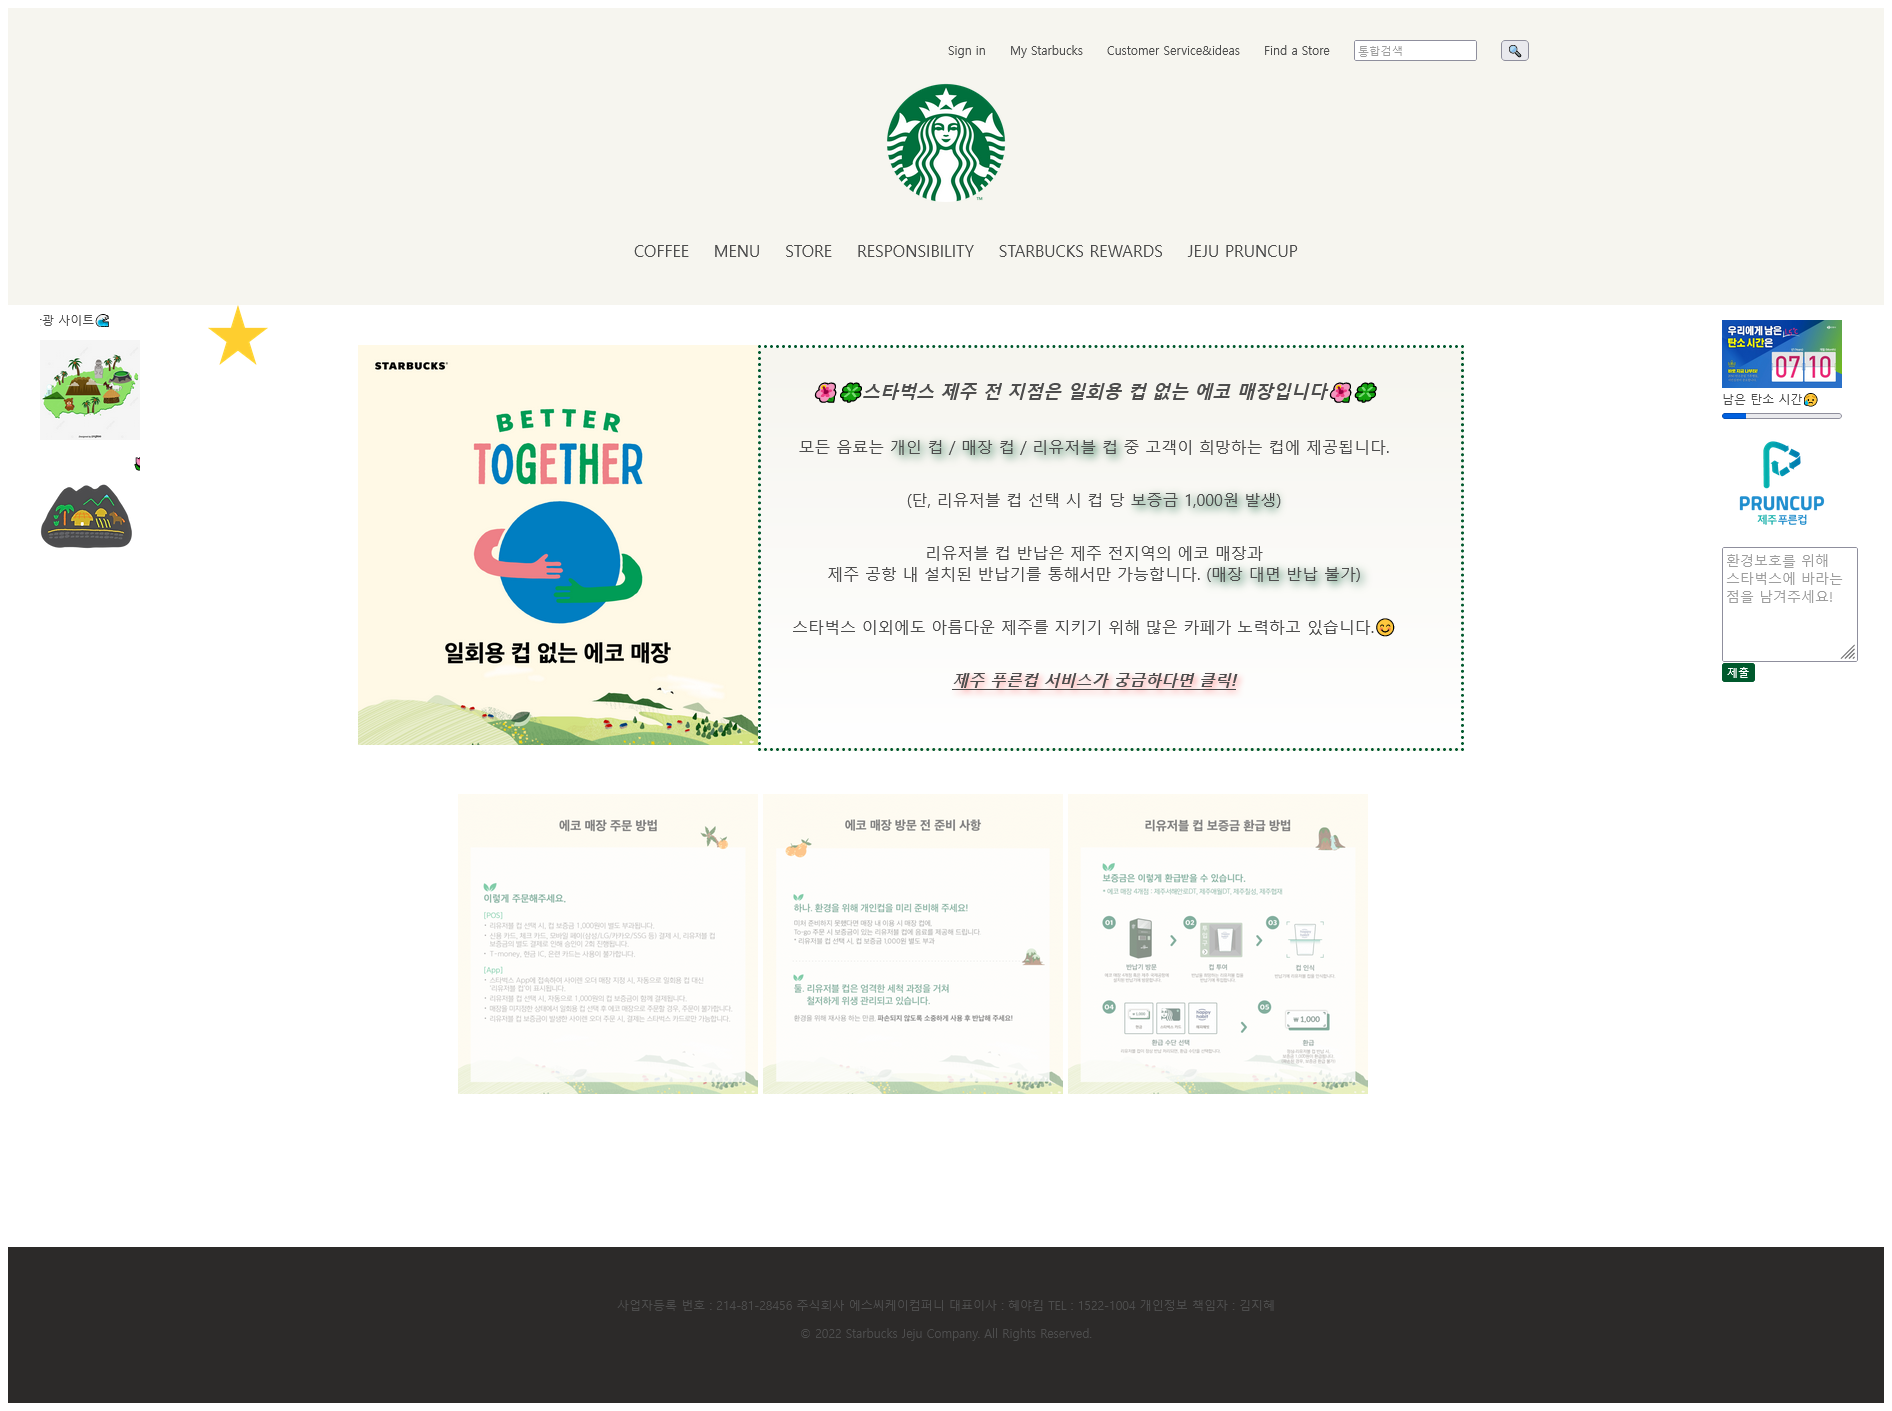Image resolution: width=1892 pixels, height=1411 pixels.
Task: Open STARBUCKS REWARDS navigation item
Action: click(x=1080, y=252)
